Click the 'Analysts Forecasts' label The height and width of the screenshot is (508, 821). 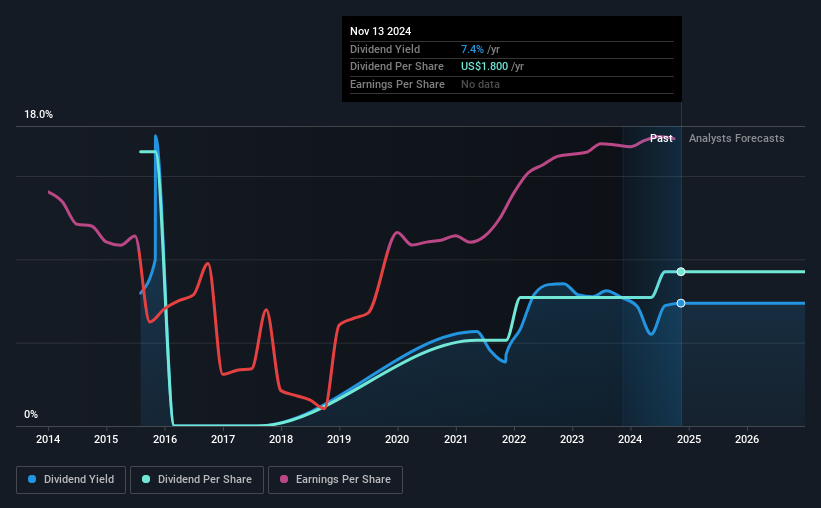pos(736,138)
